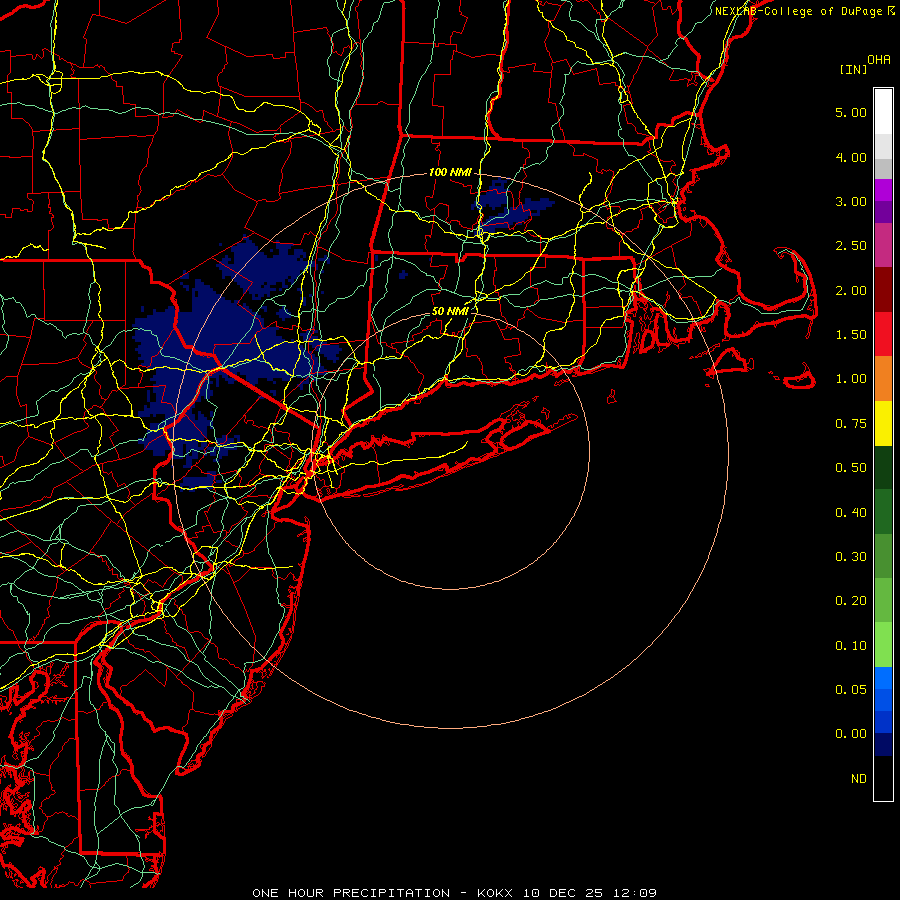Select the white swatch at legend top
The width and height of the screenshot is (900, 900).
tap(883, 112)
